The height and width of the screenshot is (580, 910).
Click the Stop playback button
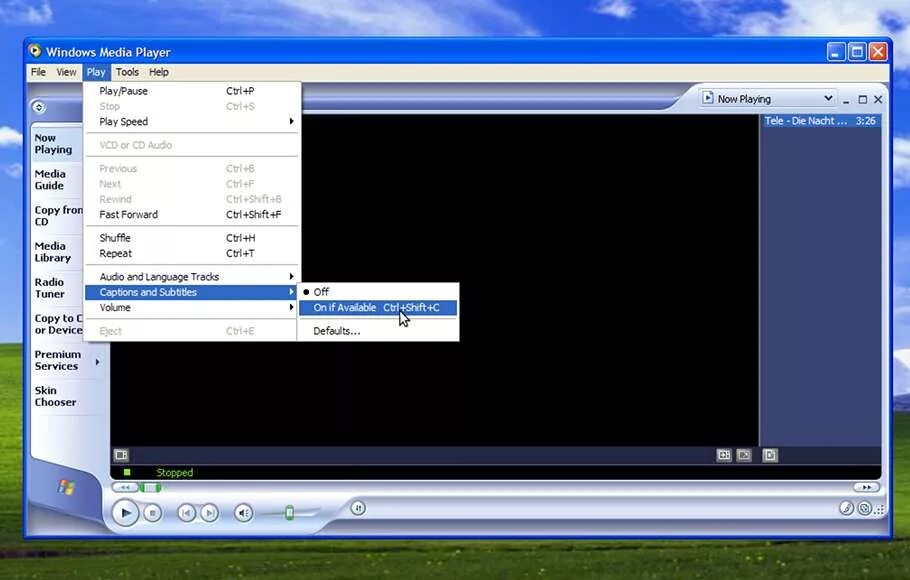click(153, 513)
